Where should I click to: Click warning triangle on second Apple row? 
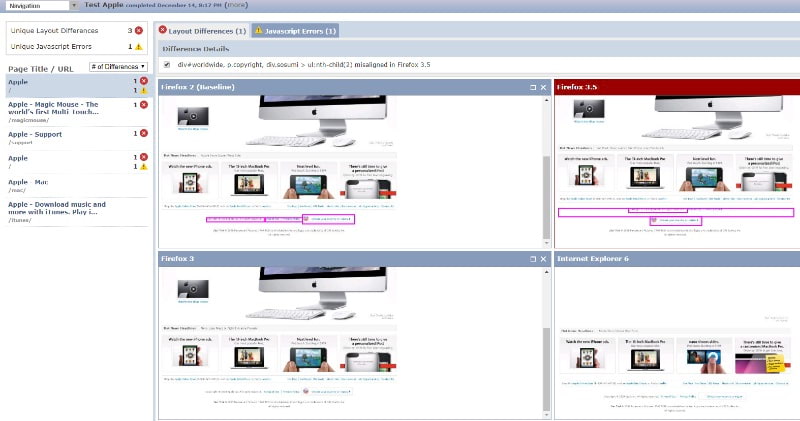point(144,166)
